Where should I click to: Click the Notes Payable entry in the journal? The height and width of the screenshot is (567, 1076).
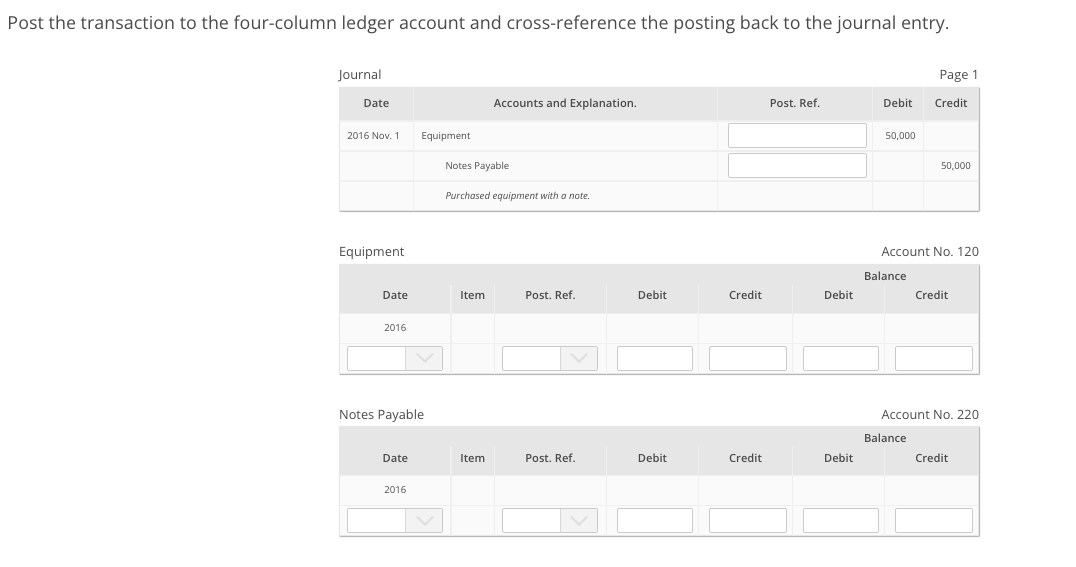tap(477, 165)
